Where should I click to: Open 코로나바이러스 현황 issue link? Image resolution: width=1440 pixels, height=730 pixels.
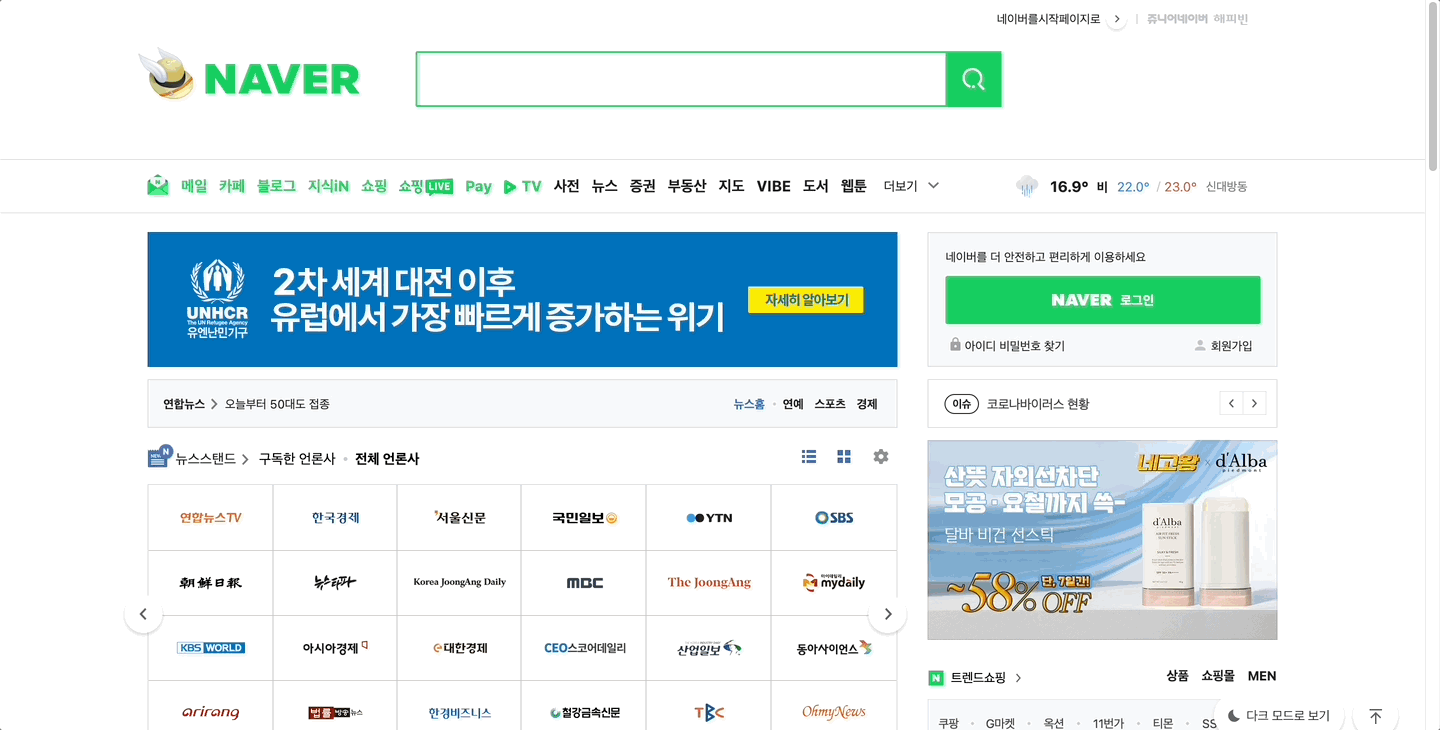tap(1038, 404)
